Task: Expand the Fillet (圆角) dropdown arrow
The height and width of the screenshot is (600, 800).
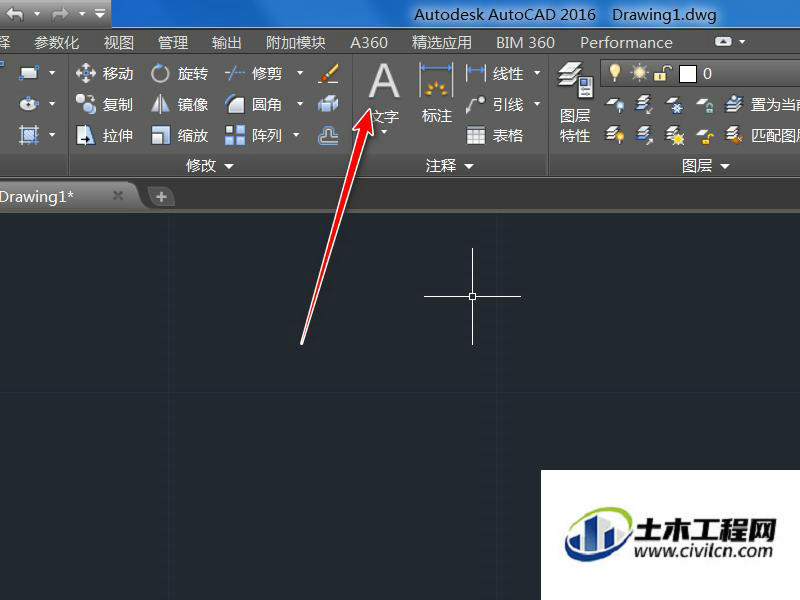Action: [x=300, y=105]
